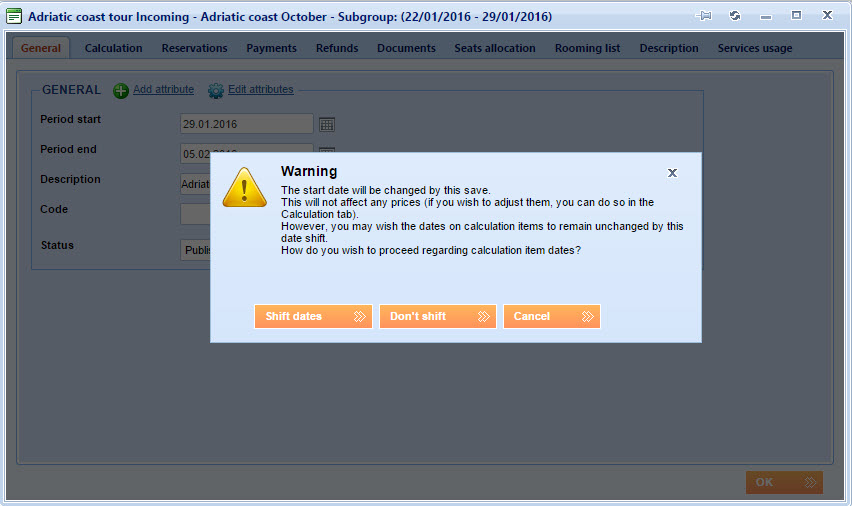852x506 pixels.
Task: Choose the Don't shift button
Action: click(437, 316)
